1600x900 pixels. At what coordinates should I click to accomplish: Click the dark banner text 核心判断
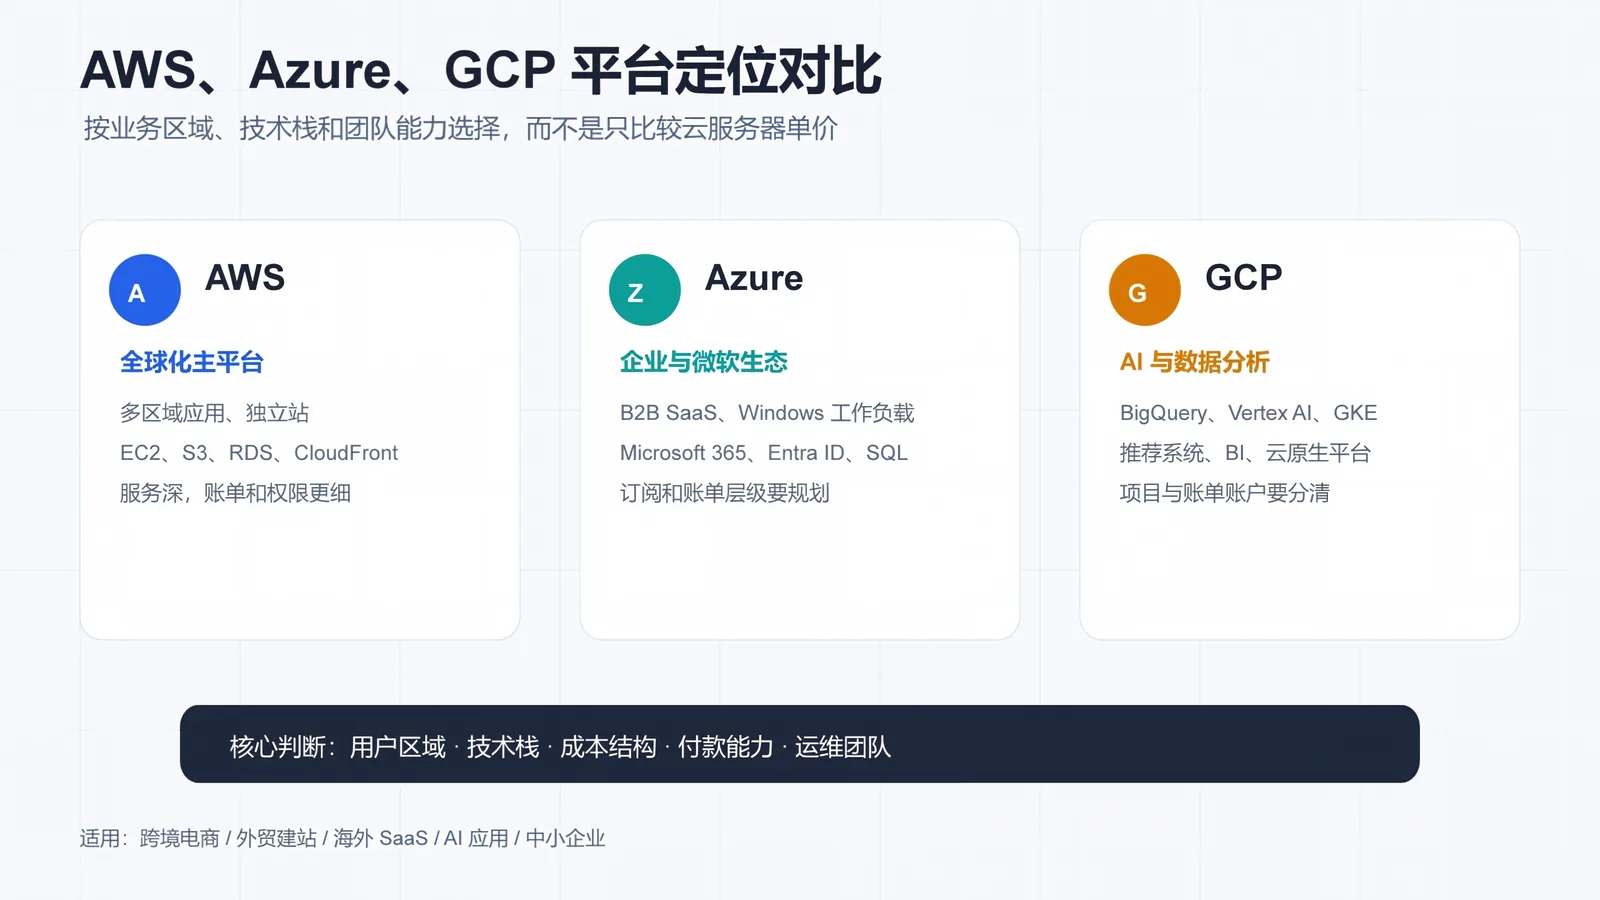[560, 747]
